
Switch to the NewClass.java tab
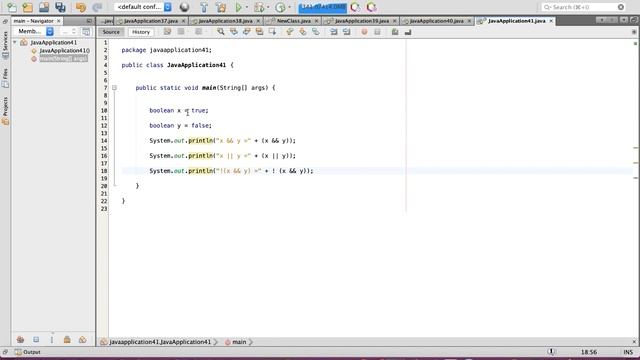294,21
